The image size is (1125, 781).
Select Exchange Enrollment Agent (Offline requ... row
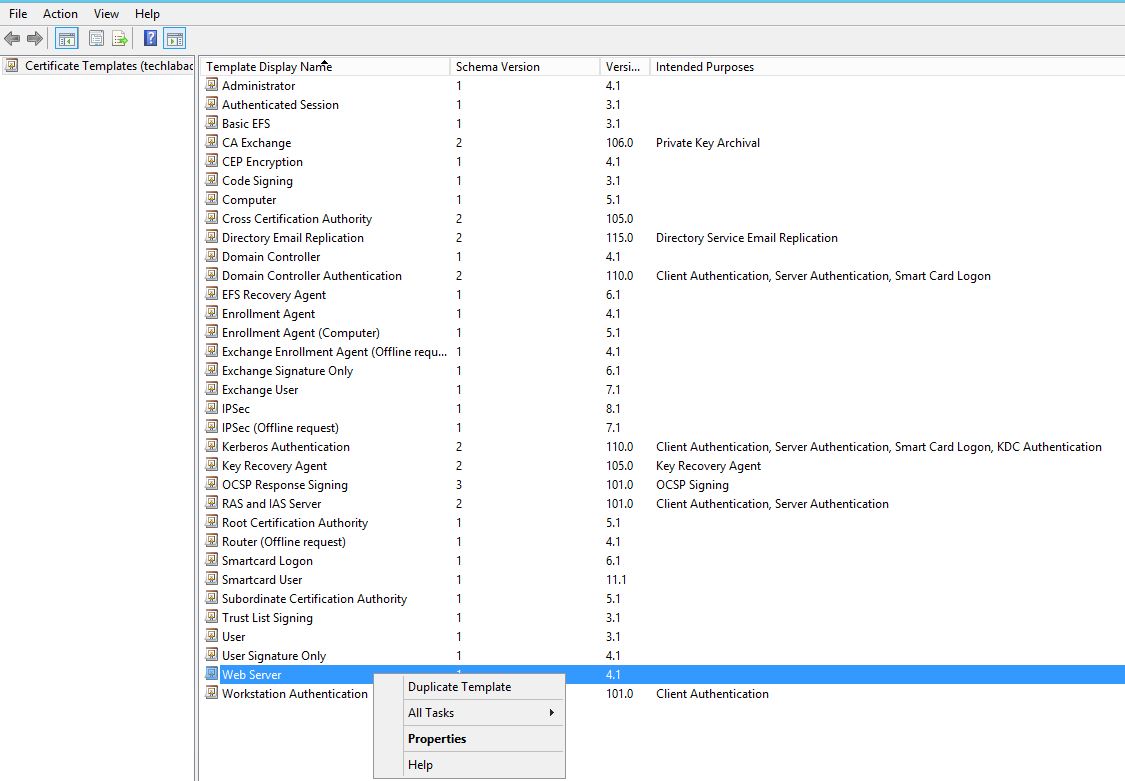pyautogui.click(x=662, y=351)
